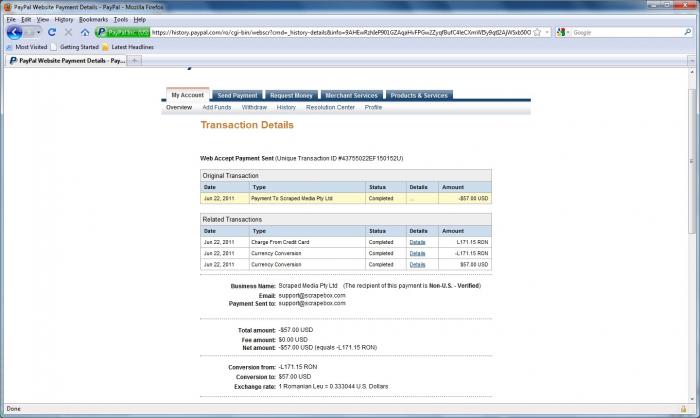Open the Request Money tab

point(291,95)
